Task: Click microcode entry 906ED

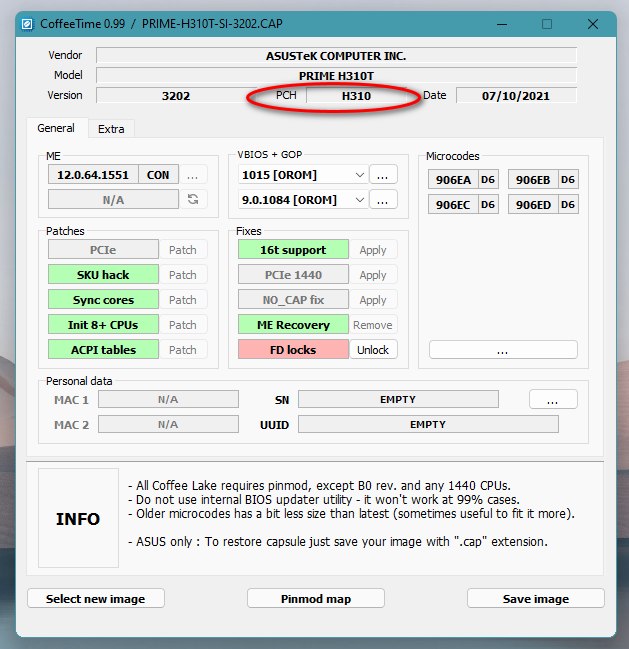Action: coord(533,204)
